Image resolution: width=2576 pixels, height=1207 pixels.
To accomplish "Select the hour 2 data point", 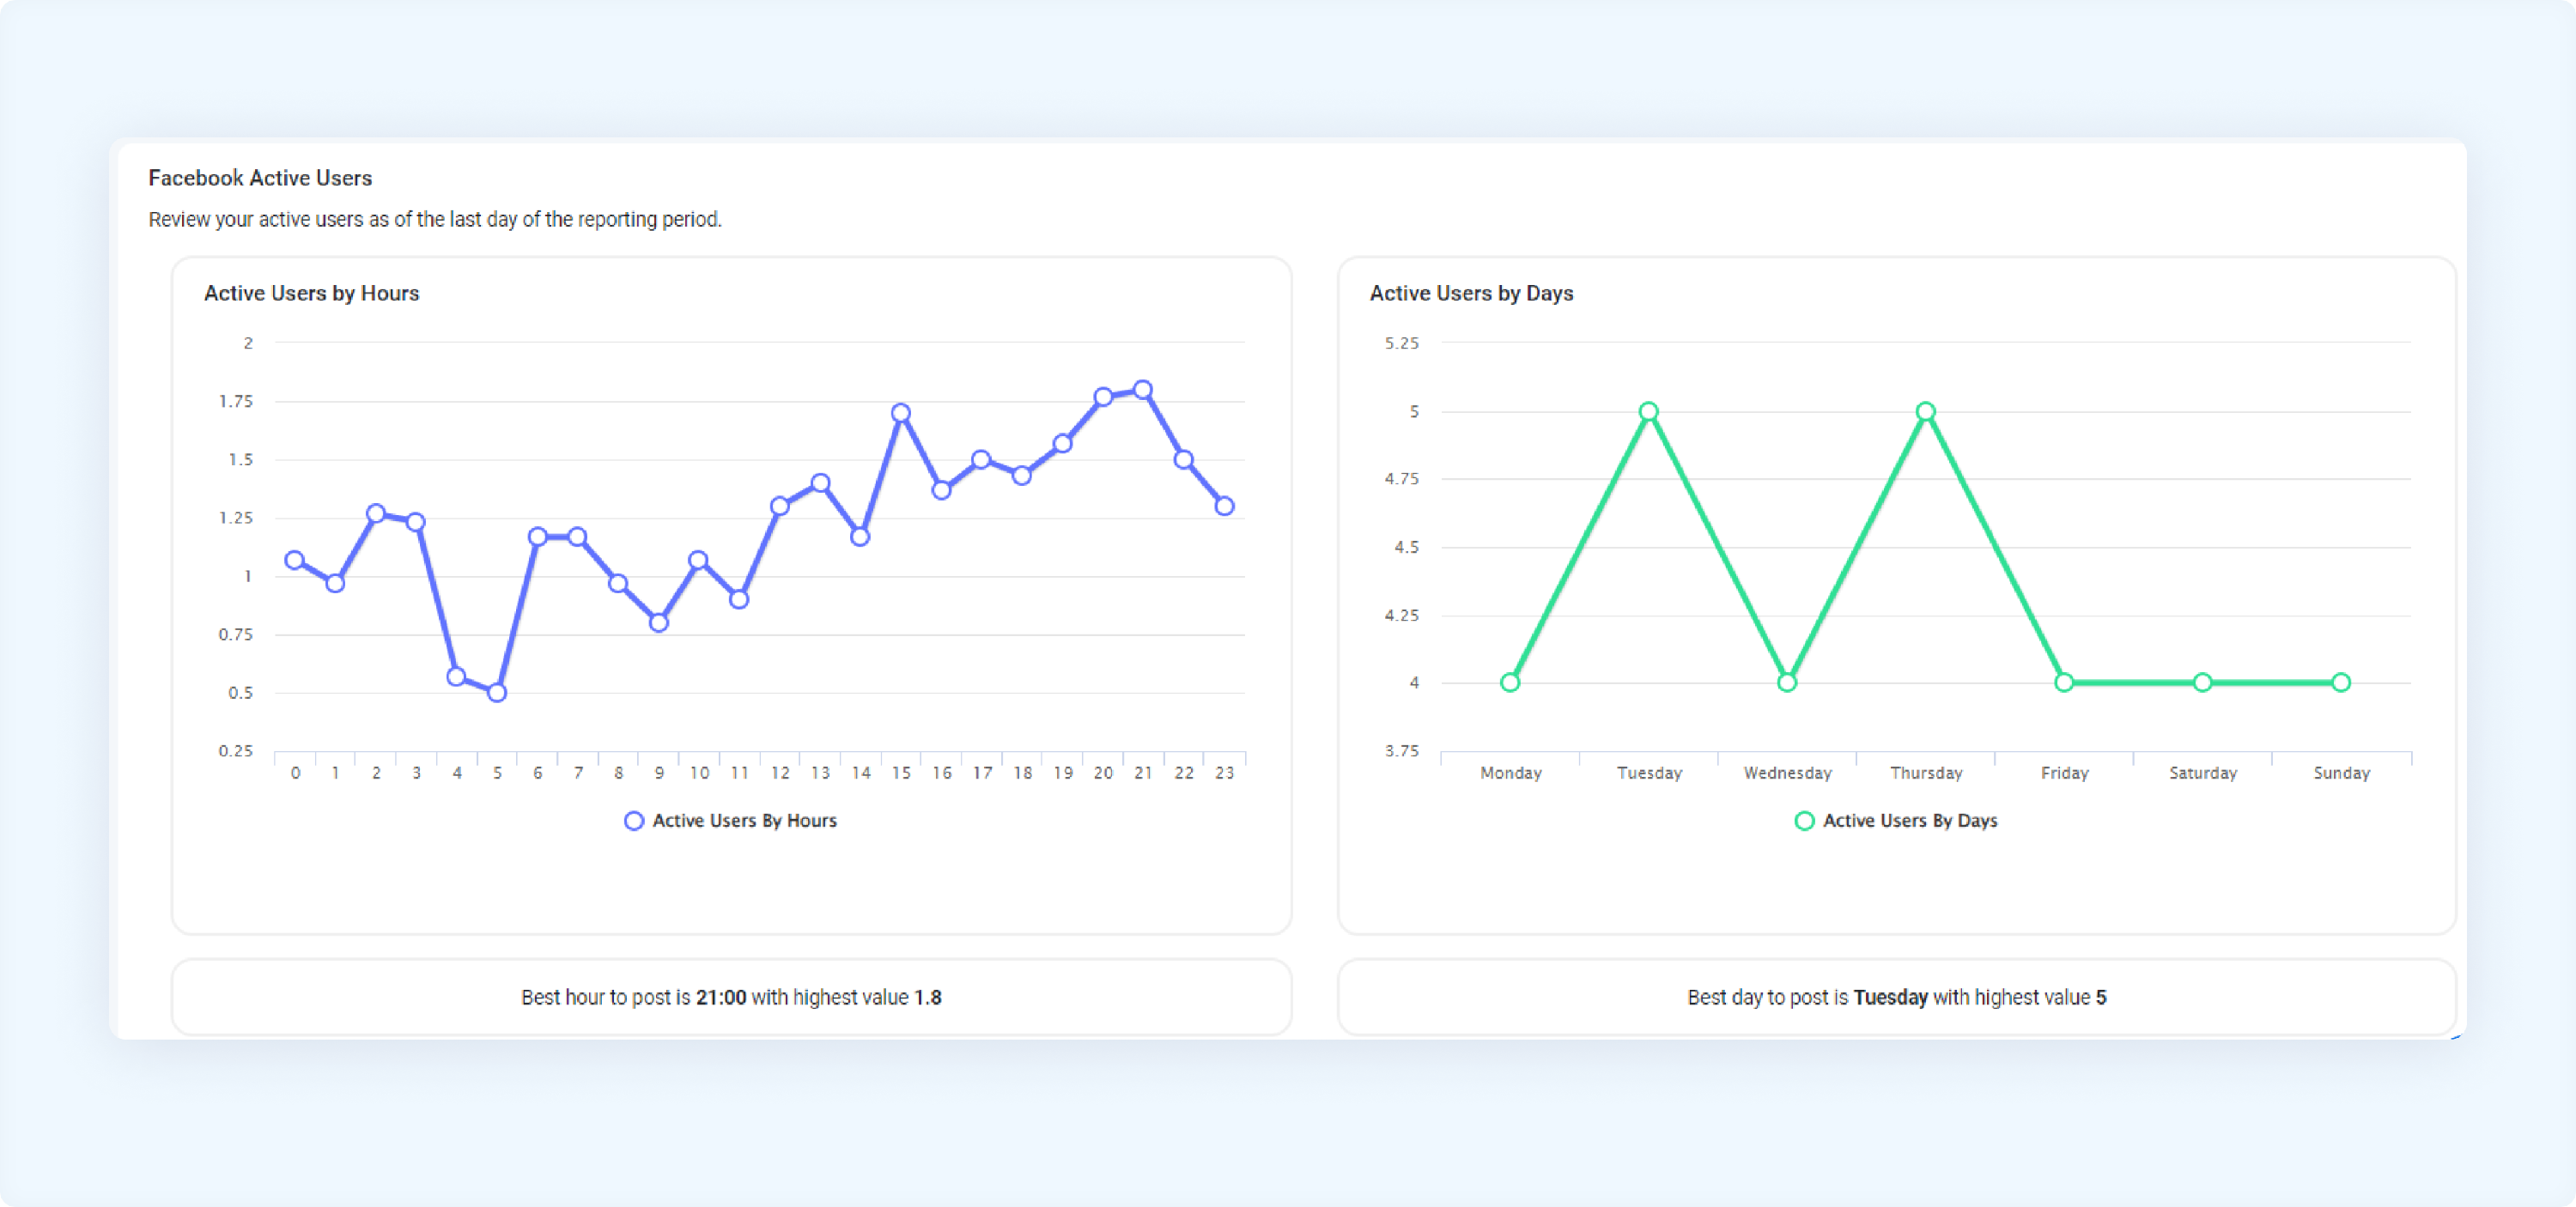I will tap(376, 513).
